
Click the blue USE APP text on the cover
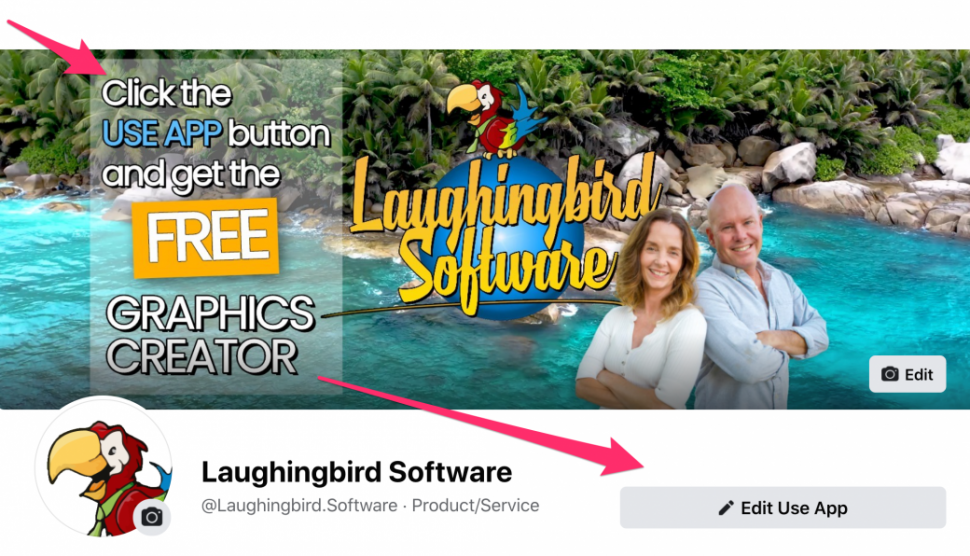pyautogui.click(x=162, y=134)
